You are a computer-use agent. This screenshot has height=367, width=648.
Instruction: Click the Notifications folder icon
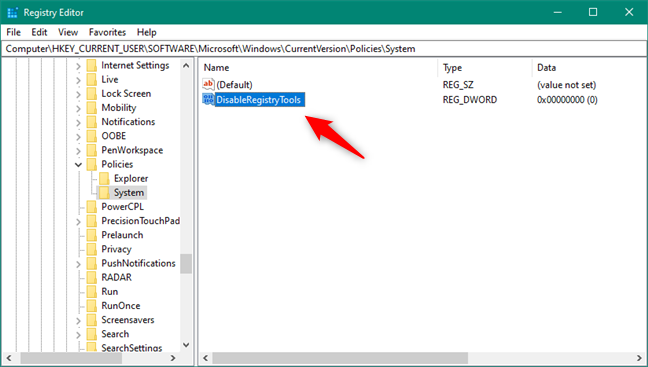coord(92,122)
